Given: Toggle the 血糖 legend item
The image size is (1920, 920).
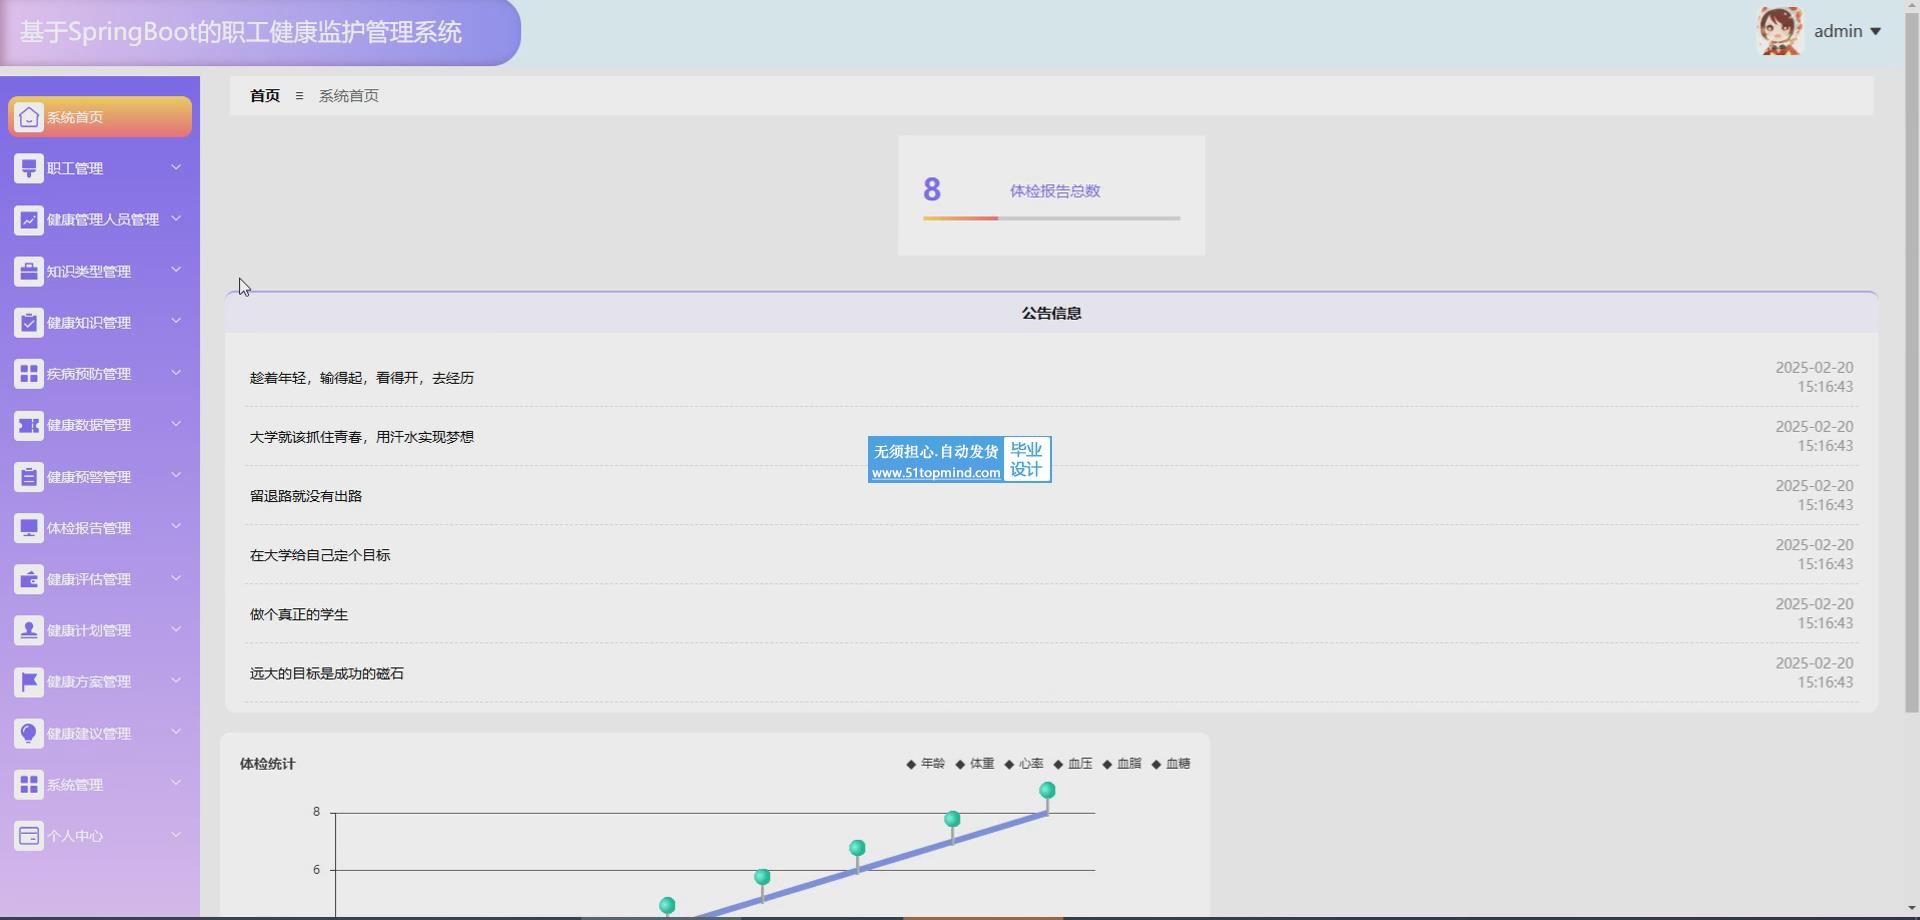Looking at the screenshot, I should (x=1170, y=764).
